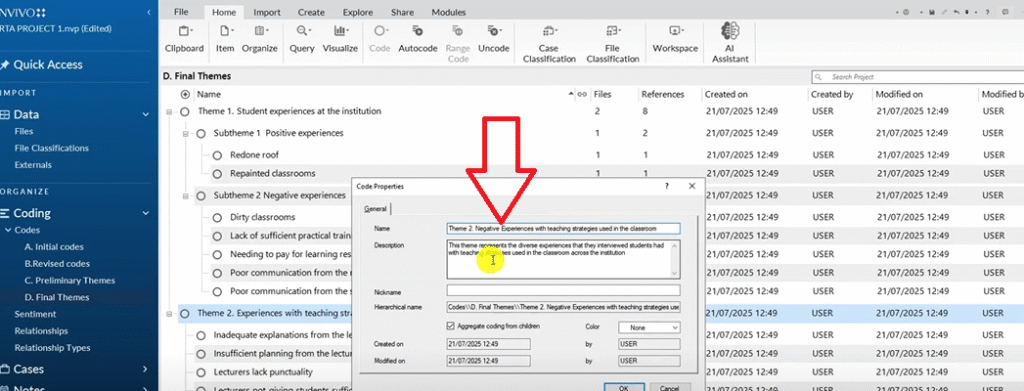1024x391 pixels.
Task: Click into the Description text box
Action: (x=563, y=259)
